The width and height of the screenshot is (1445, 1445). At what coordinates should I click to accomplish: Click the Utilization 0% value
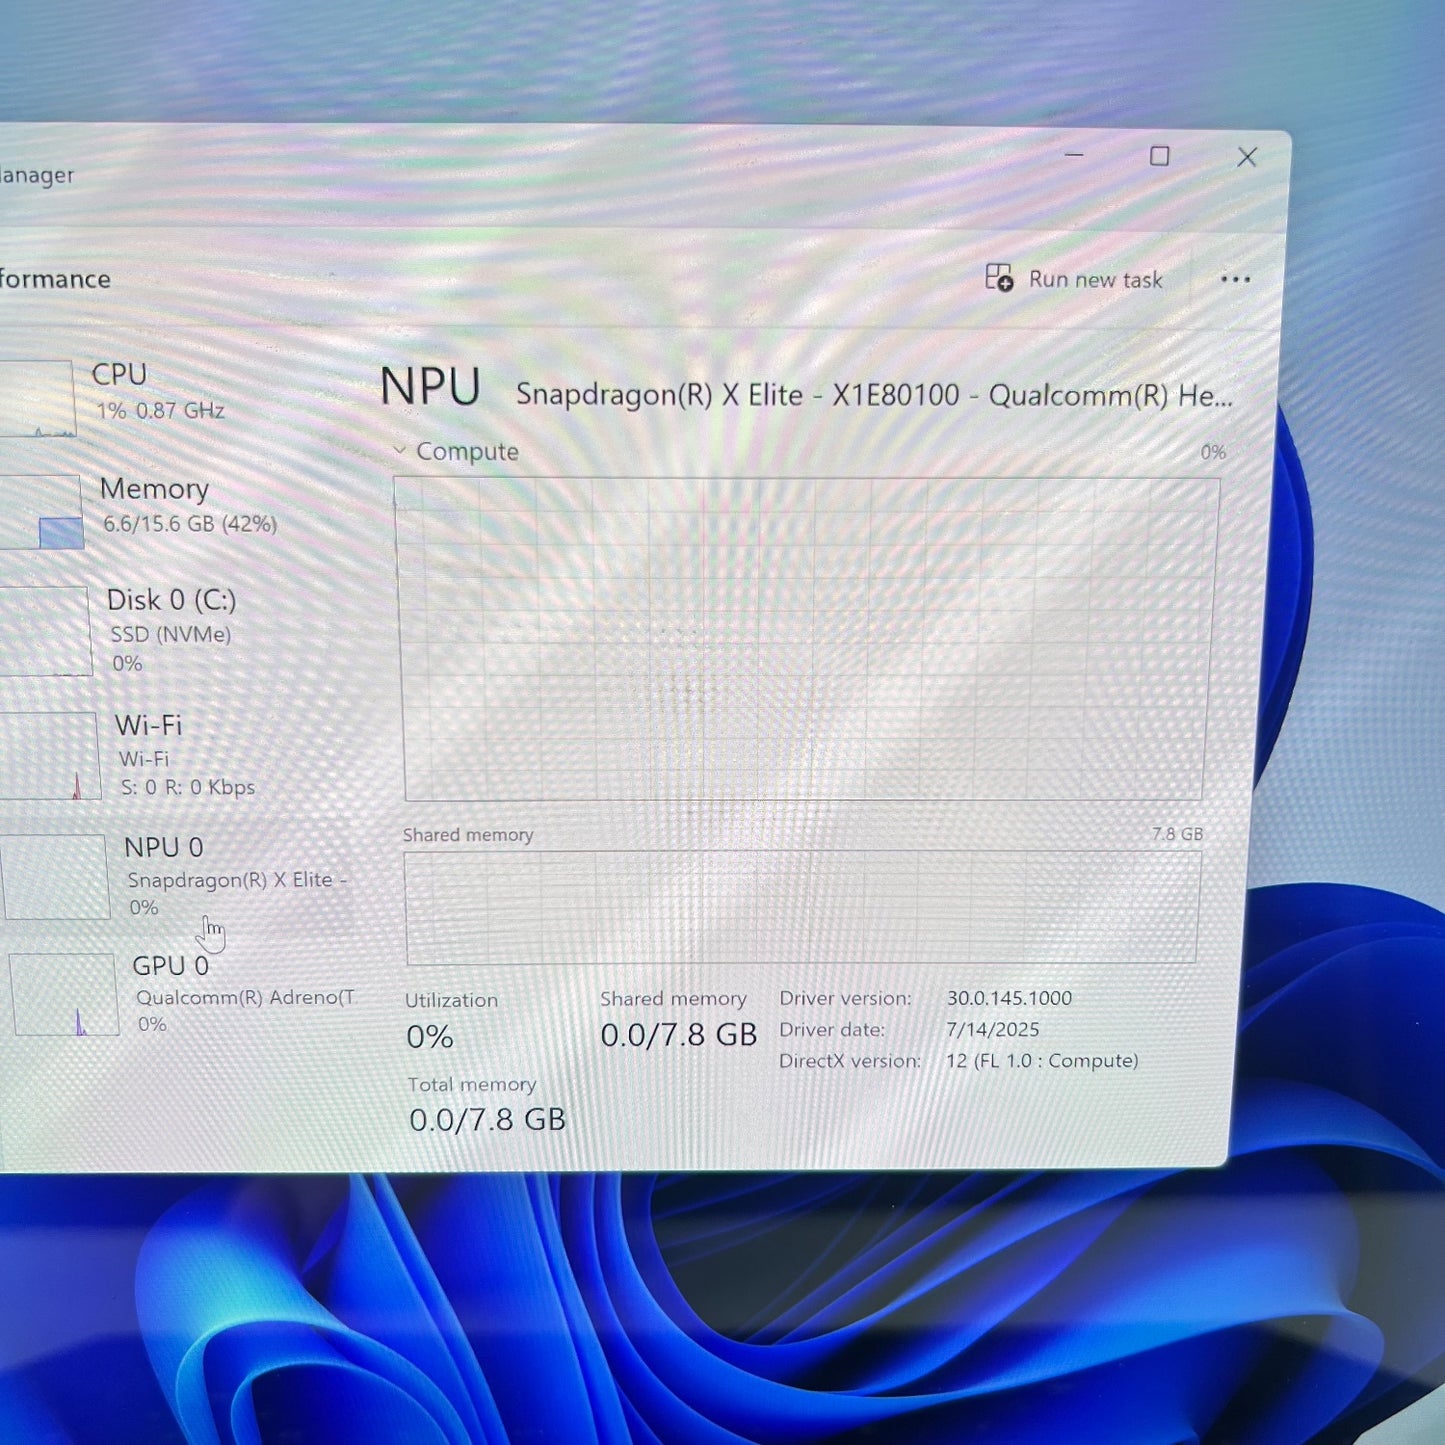[x=430, y=1037]
